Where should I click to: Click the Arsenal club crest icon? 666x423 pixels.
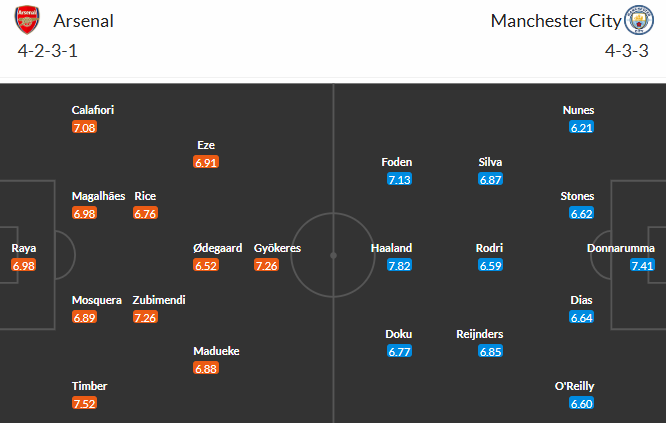click(x=30, y=20)
